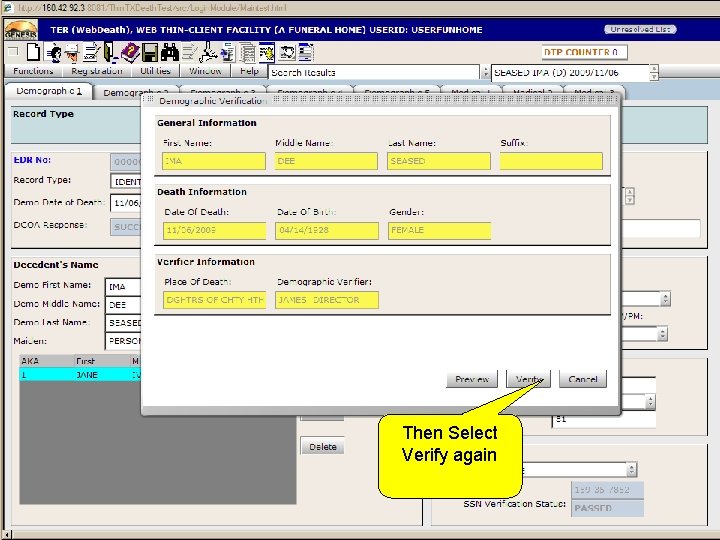Click the Date Of Birth field 04/14/1928
This screenshot has height=540, width=720.
pyautogui.click(x=327, y=231)
